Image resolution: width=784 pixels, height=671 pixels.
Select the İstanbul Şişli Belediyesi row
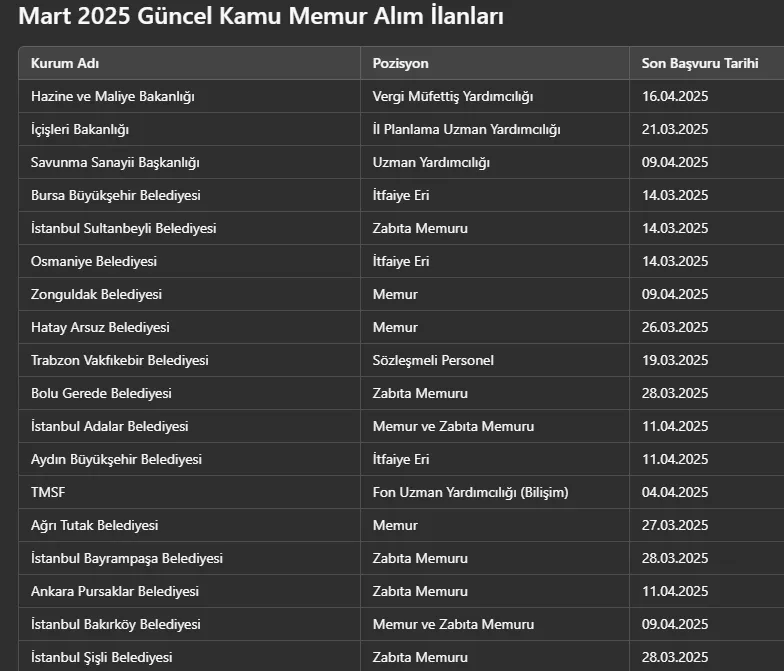[x=402, y=656]
